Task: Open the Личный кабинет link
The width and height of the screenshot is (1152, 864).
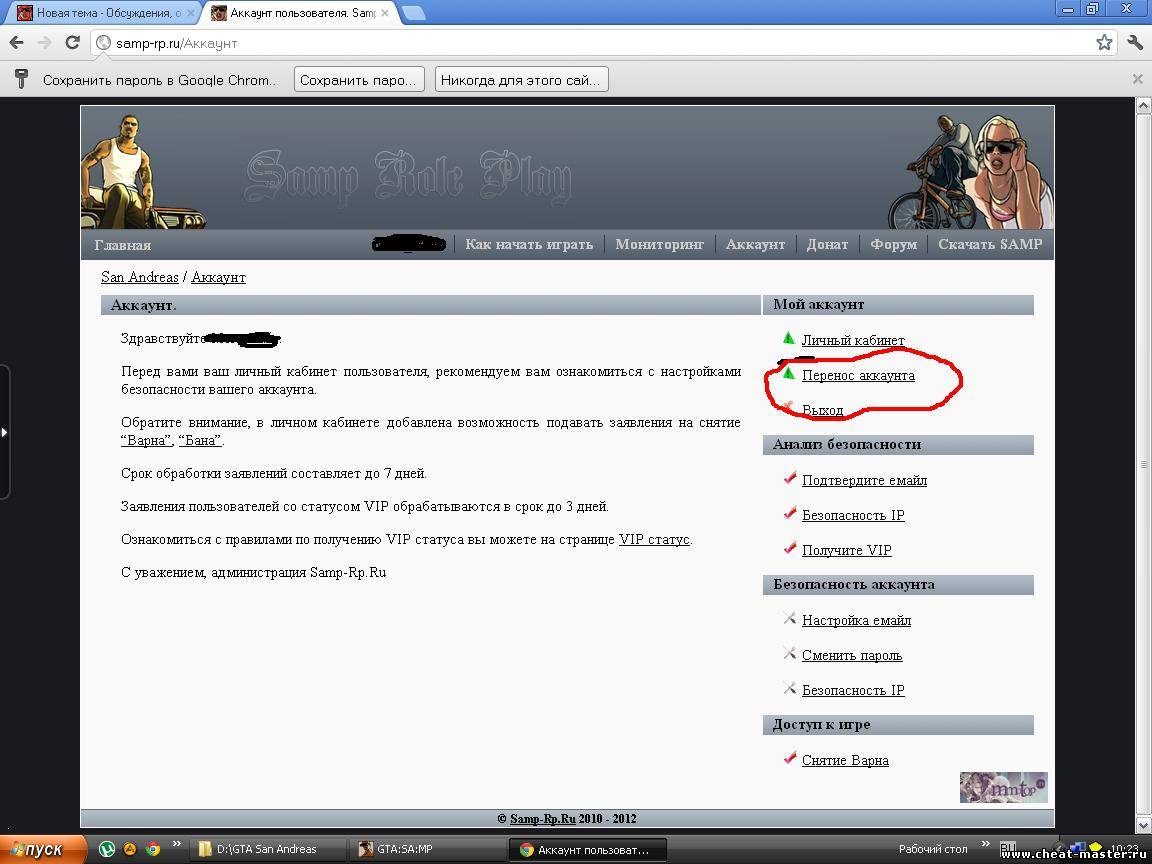Action: tap(853, 340)
